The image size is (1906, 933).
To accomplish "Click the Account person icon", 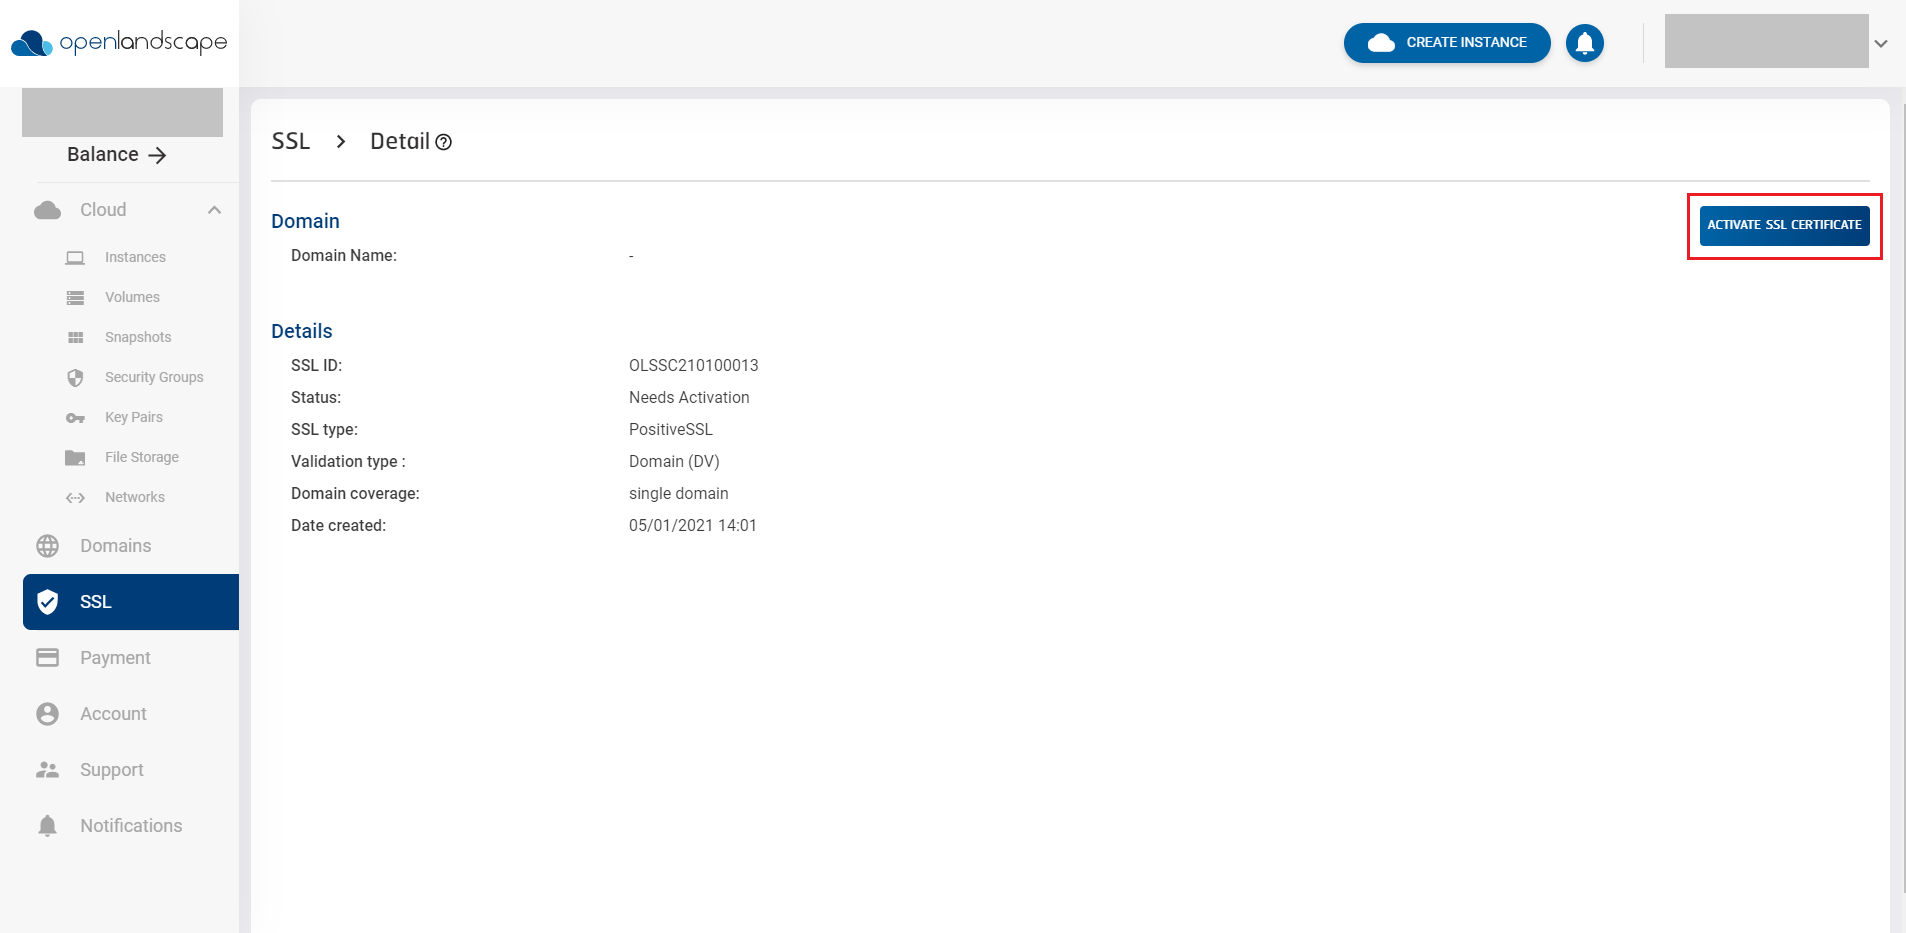I will coord(48,713).
